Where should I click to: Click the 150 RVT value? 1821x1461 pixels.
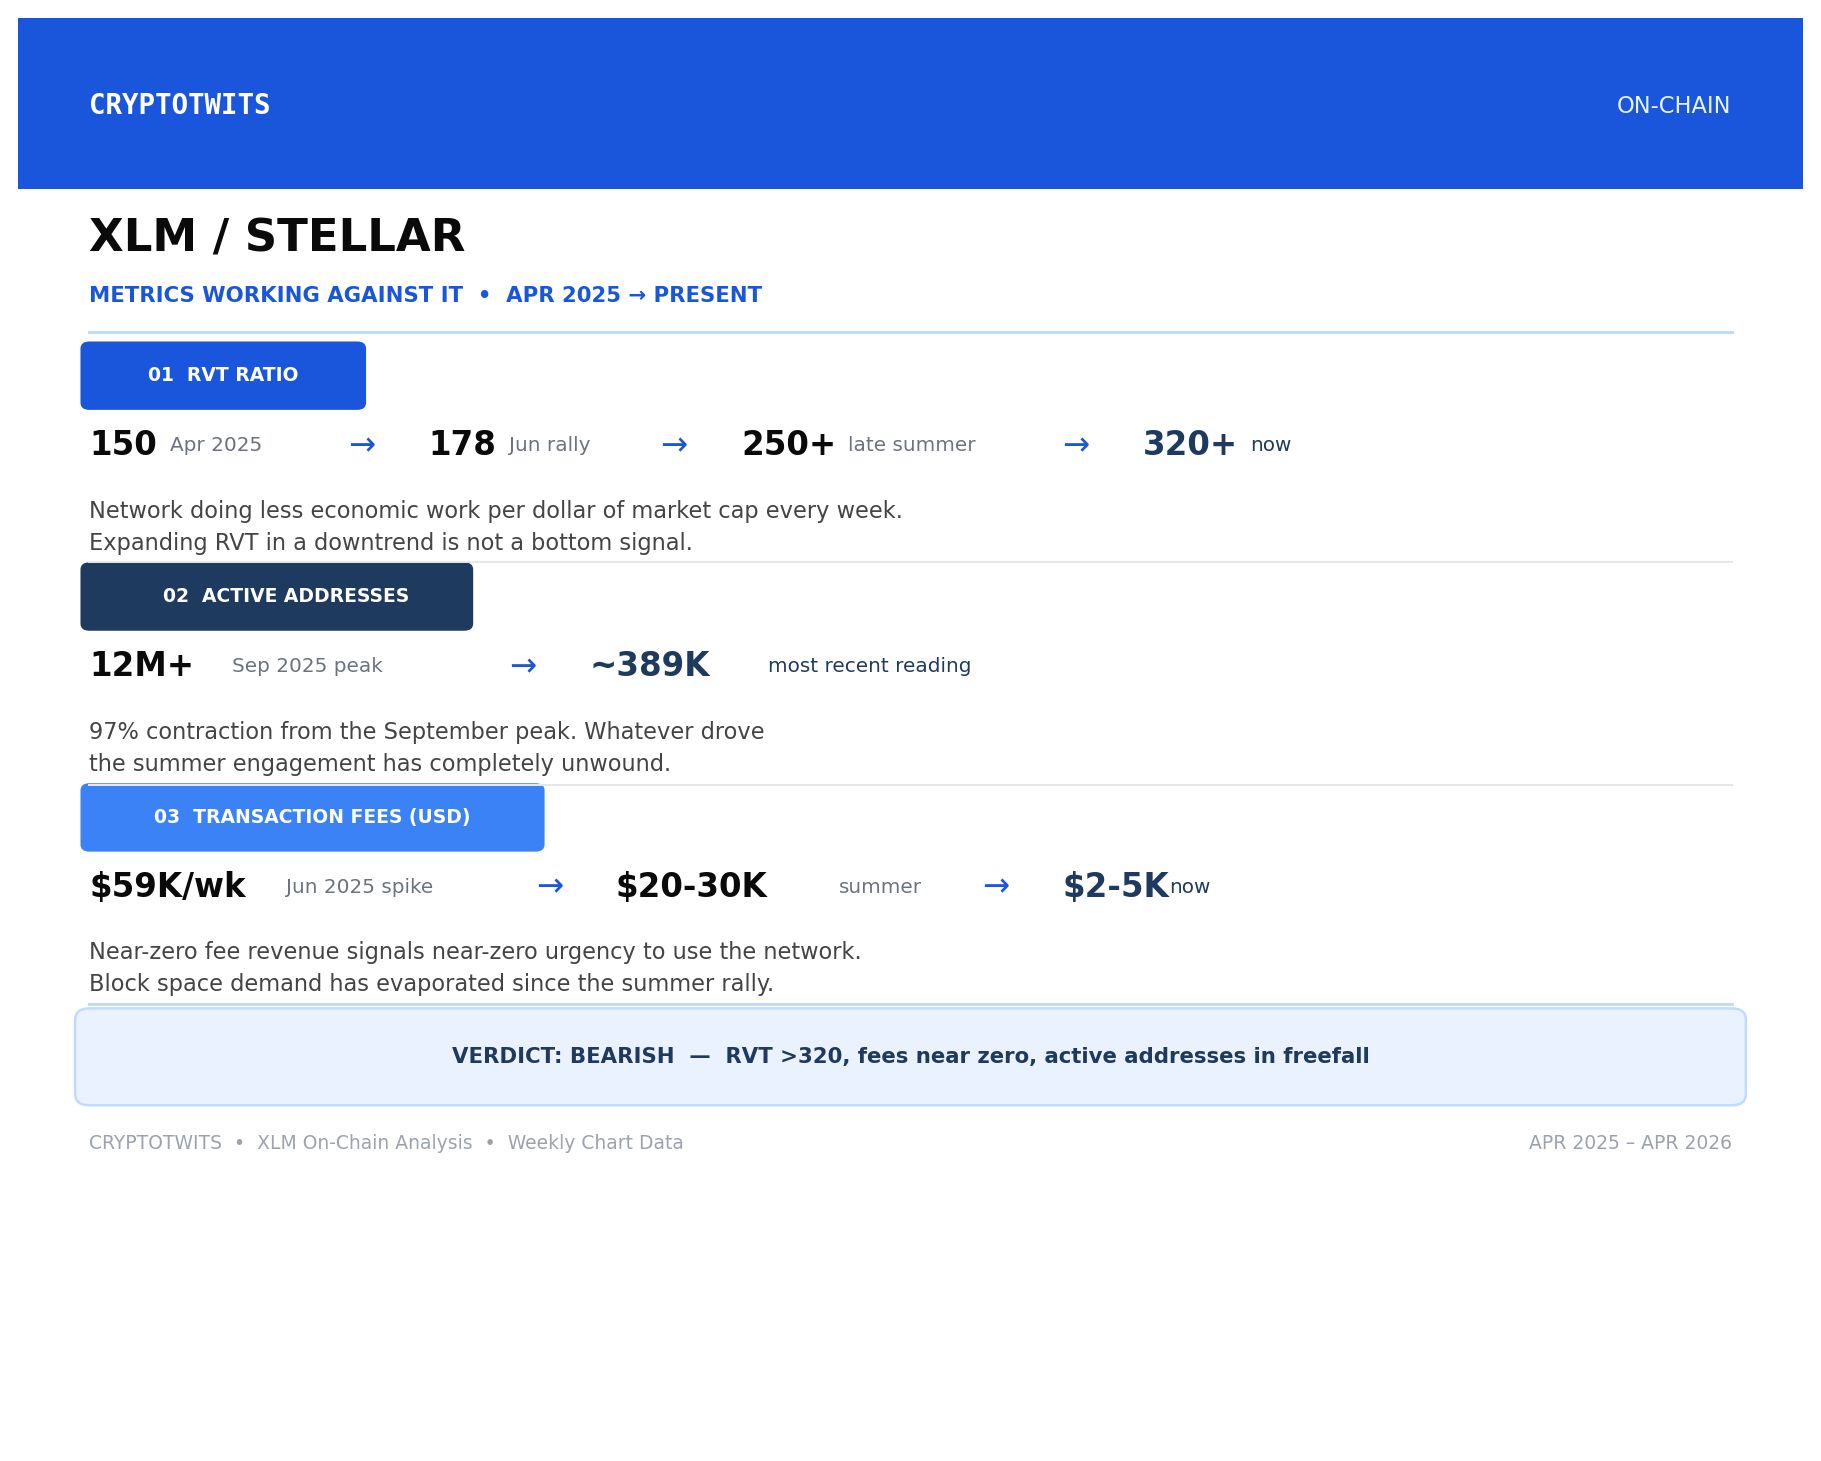pyautogui.click(x=123, y=444)
